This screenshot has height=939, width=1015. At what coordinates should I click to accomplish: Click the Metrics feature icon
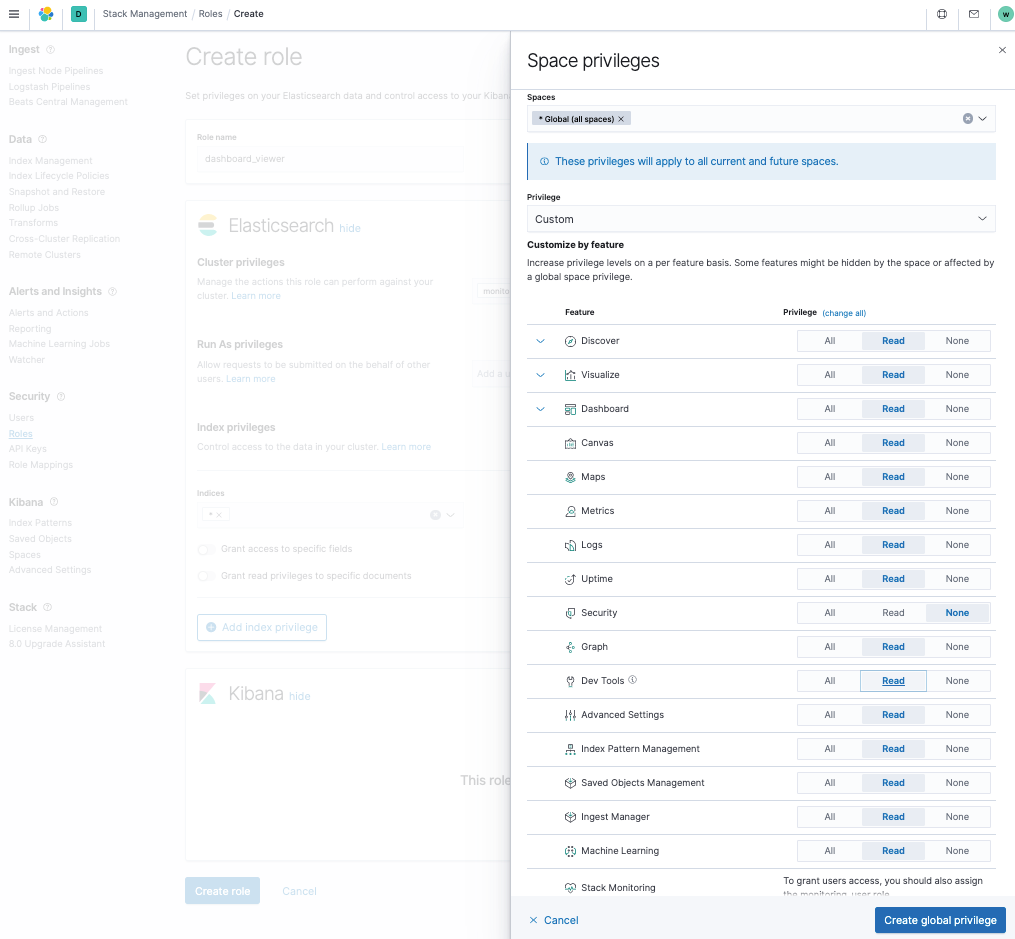[570, 511]
